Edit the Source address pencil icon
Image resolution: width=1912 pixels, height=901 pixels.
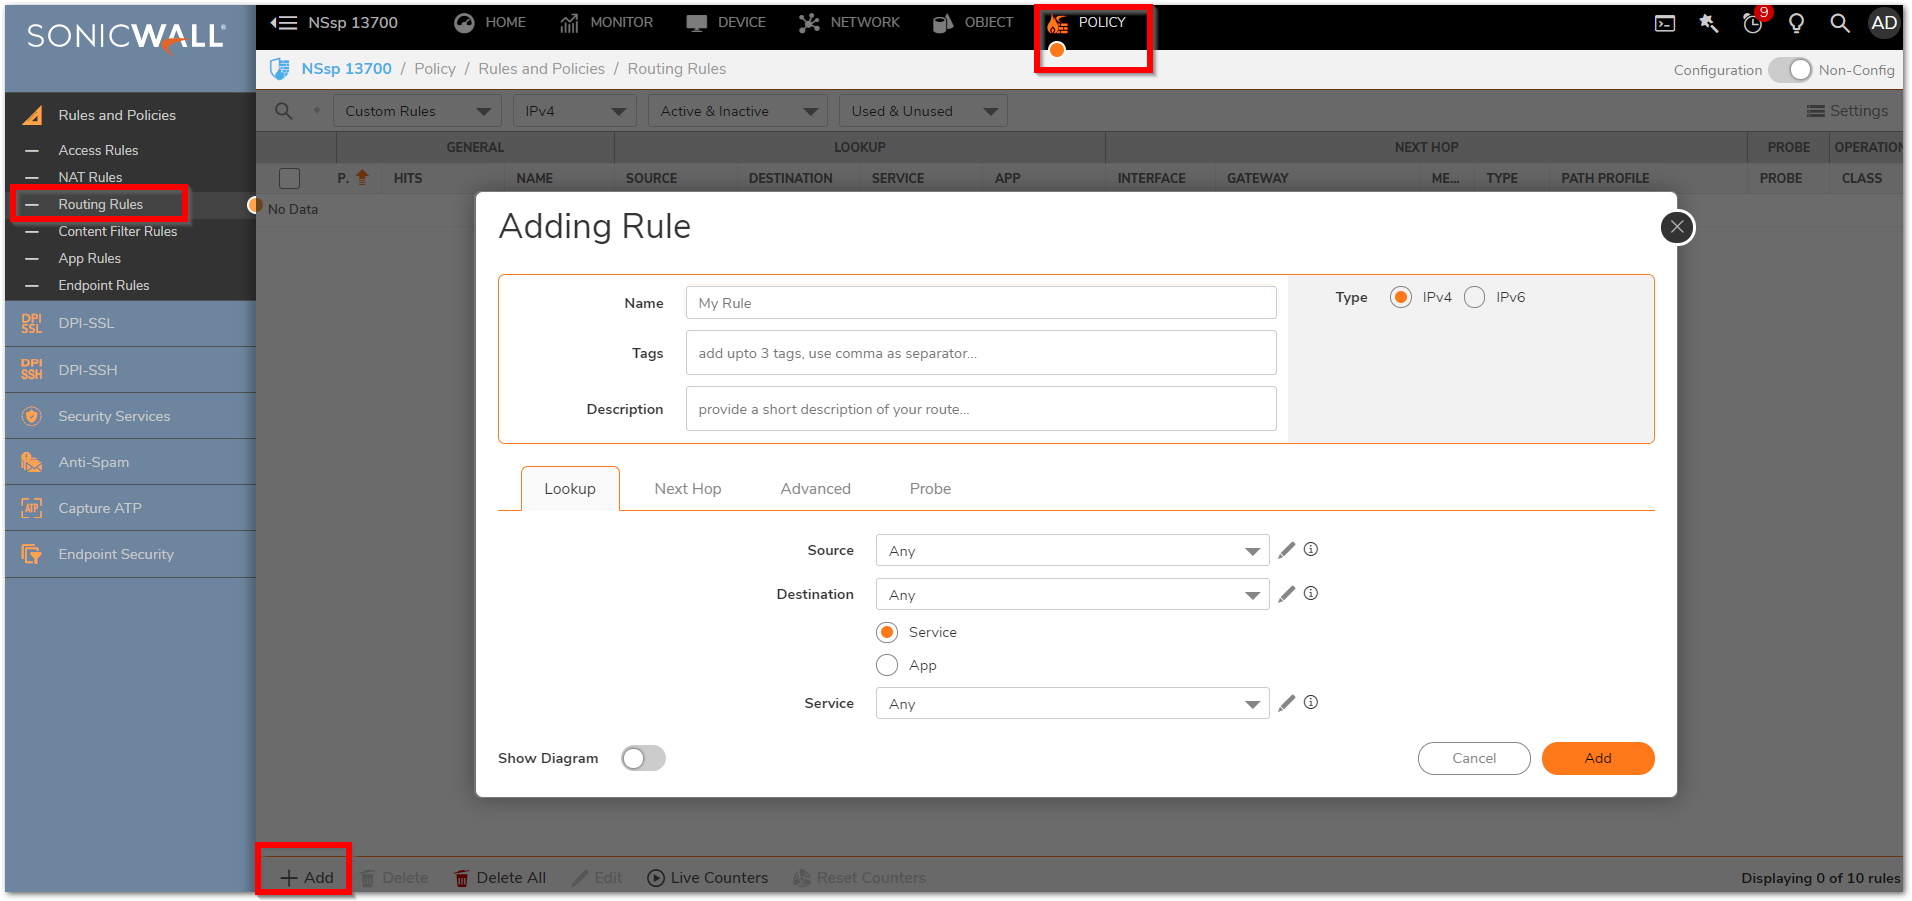pyautogui.click(x=1287, y=550)
